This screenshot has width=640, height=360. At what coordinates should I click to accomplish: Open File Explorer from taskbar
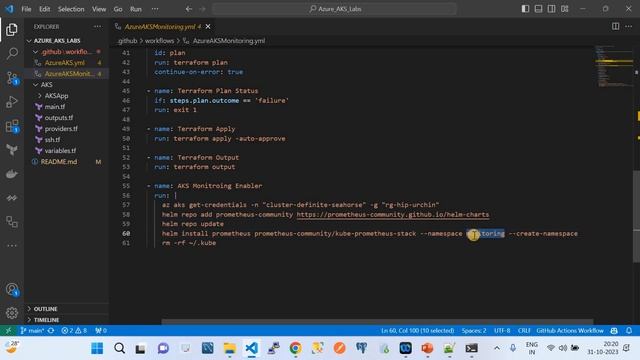(229, 348)
